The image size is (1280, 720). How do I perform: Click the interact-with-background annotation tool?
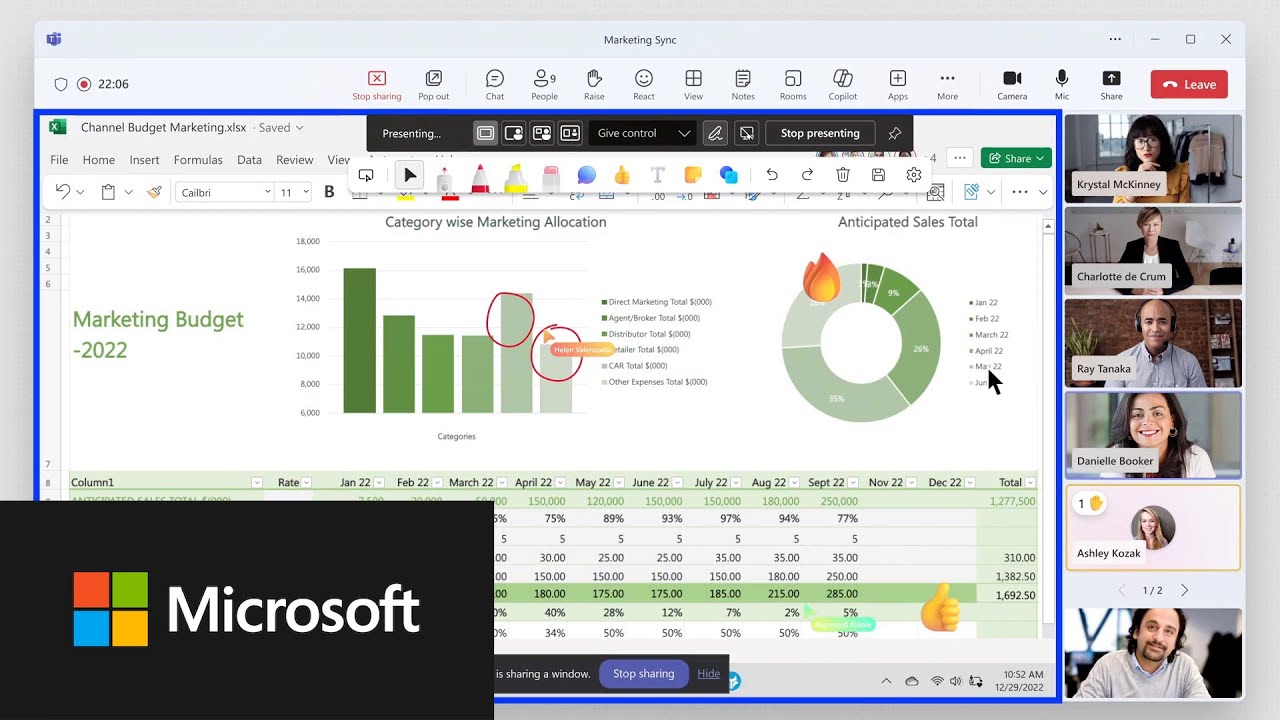pyautogui.click(x=366, y=175)
